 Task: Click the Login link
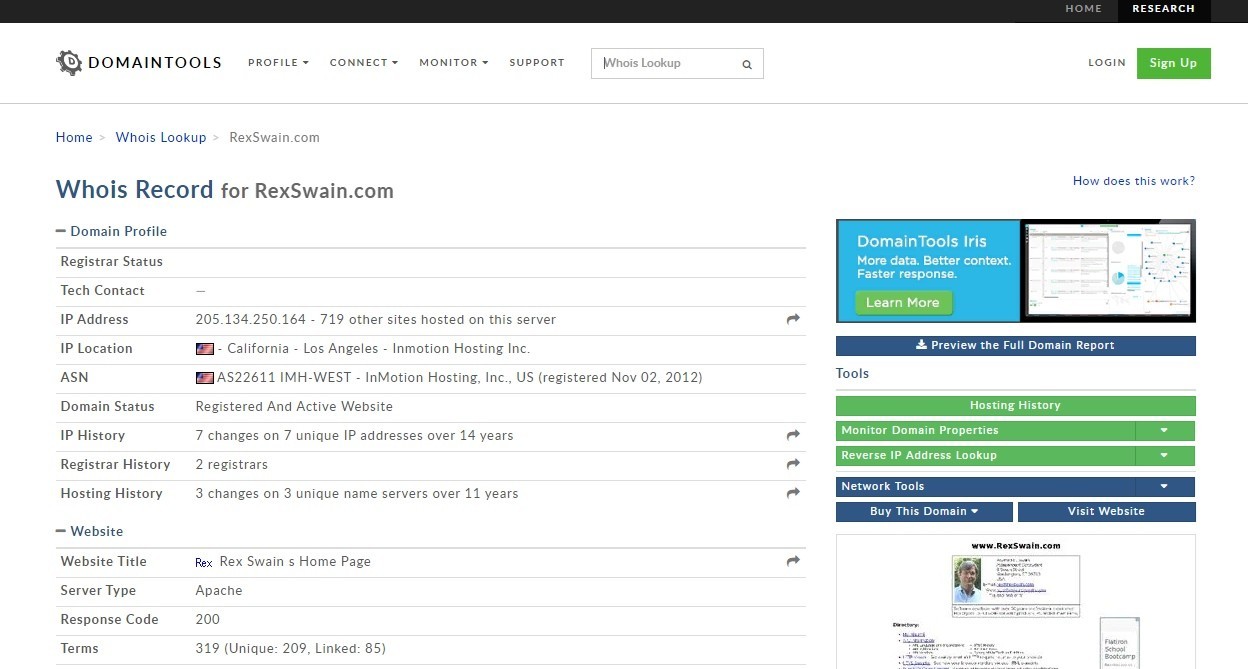(x=1107, y=62)
